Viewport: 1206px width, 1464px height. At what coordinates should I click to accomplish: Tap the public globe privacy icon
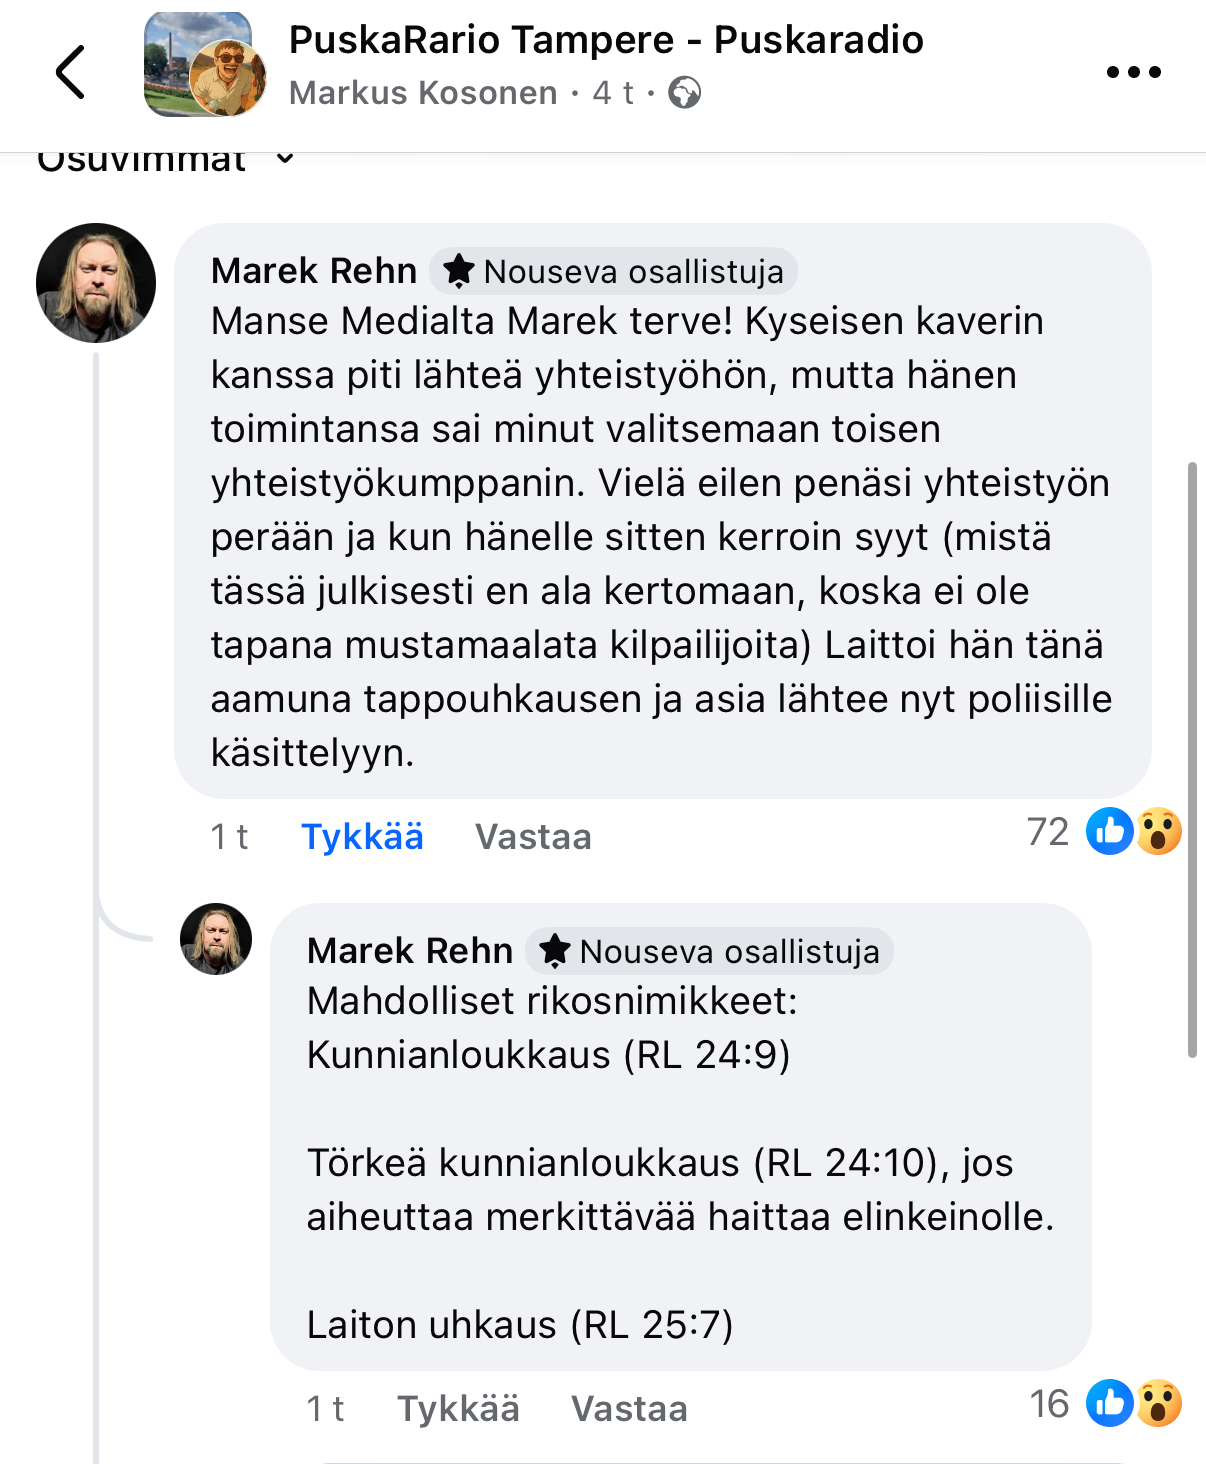(684, 93)
